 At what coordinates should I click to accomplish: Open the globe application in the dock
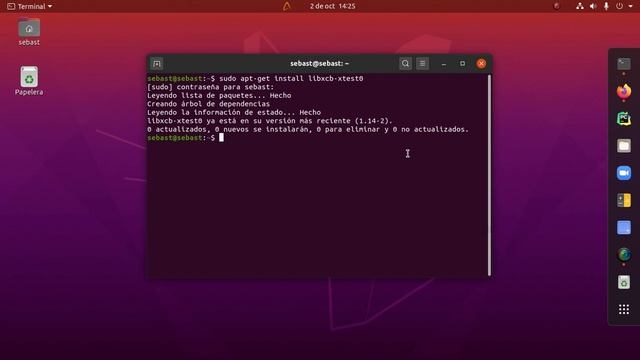pos(624,255)
